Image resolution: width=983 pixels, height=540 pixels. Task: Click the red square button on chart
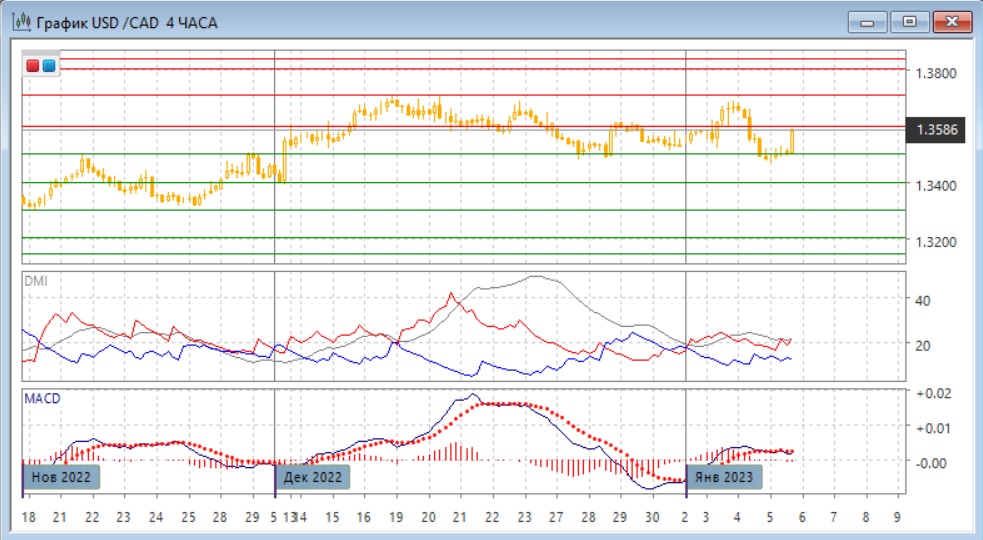(34, 66)
